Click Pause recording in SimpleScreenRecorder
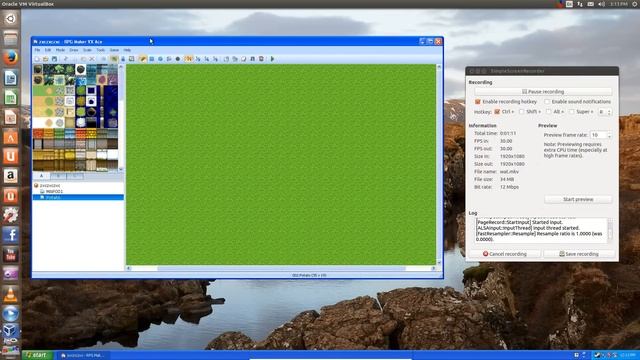Viewport: 640px width, 360px height. click(x=543, y=91)
